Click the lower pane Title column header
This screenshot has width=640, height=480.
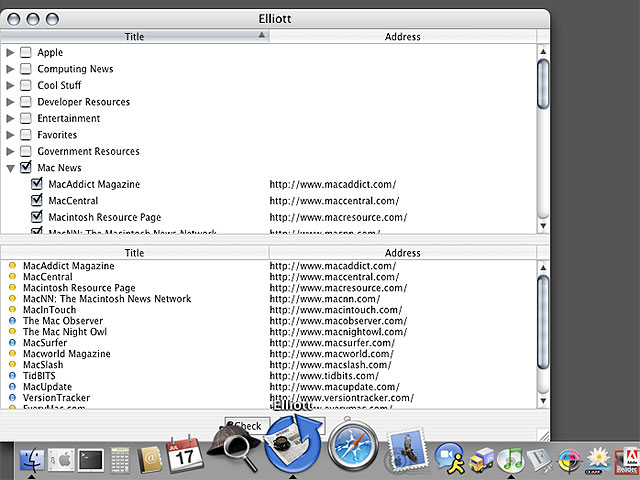134,253
